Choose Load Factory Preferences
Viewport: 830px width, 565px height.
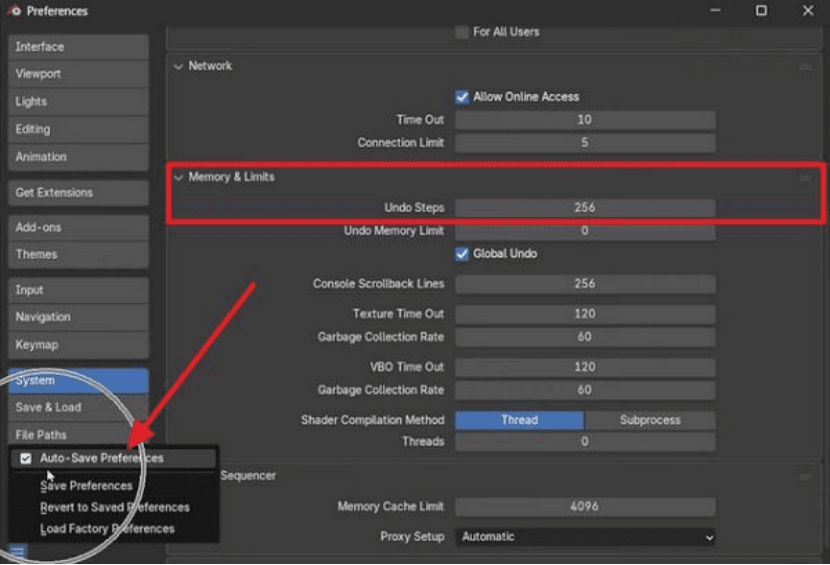coord(114,528)
